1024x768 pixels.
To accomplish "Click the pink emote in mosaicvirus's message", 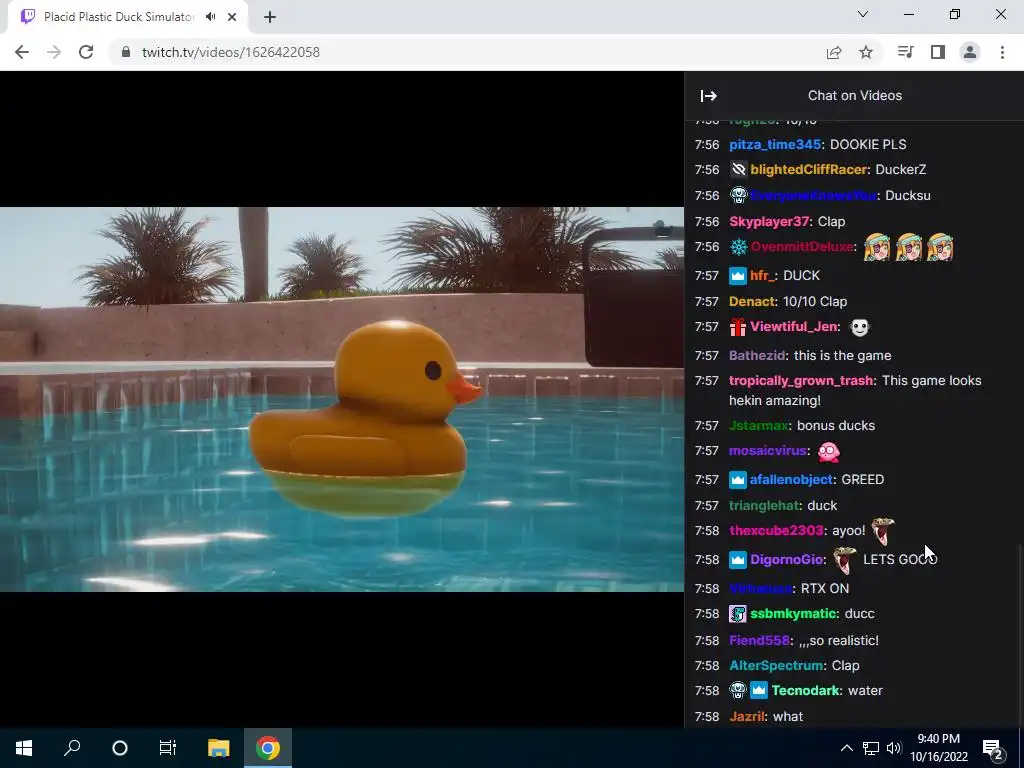I will [x=829, y=451].
